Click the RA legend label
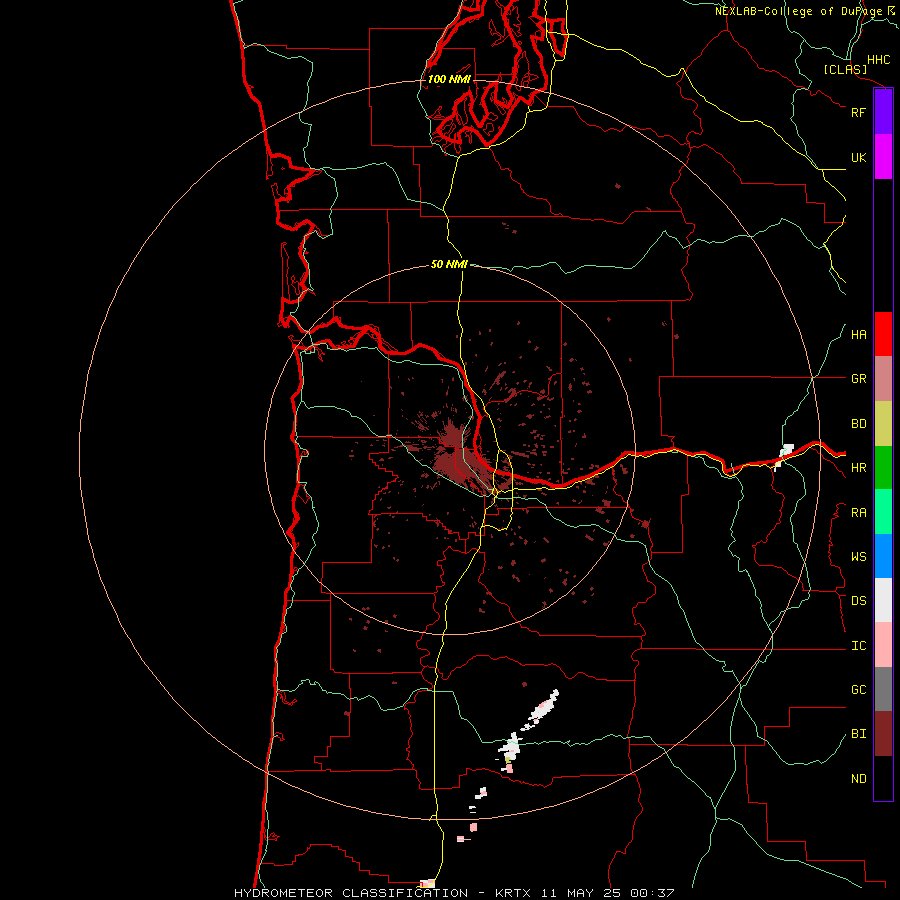The image size is (900, 900). click(859, 513)
